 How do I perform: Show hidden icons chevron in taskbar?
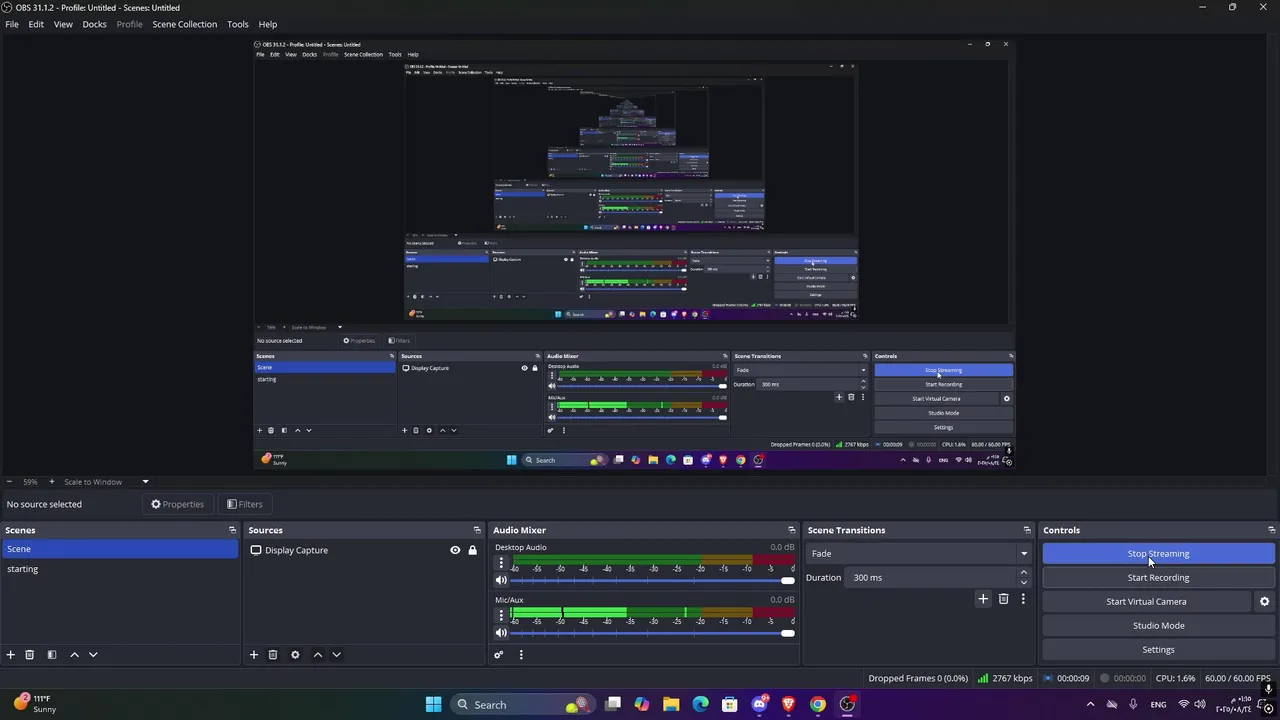(x=1090, y=705)
